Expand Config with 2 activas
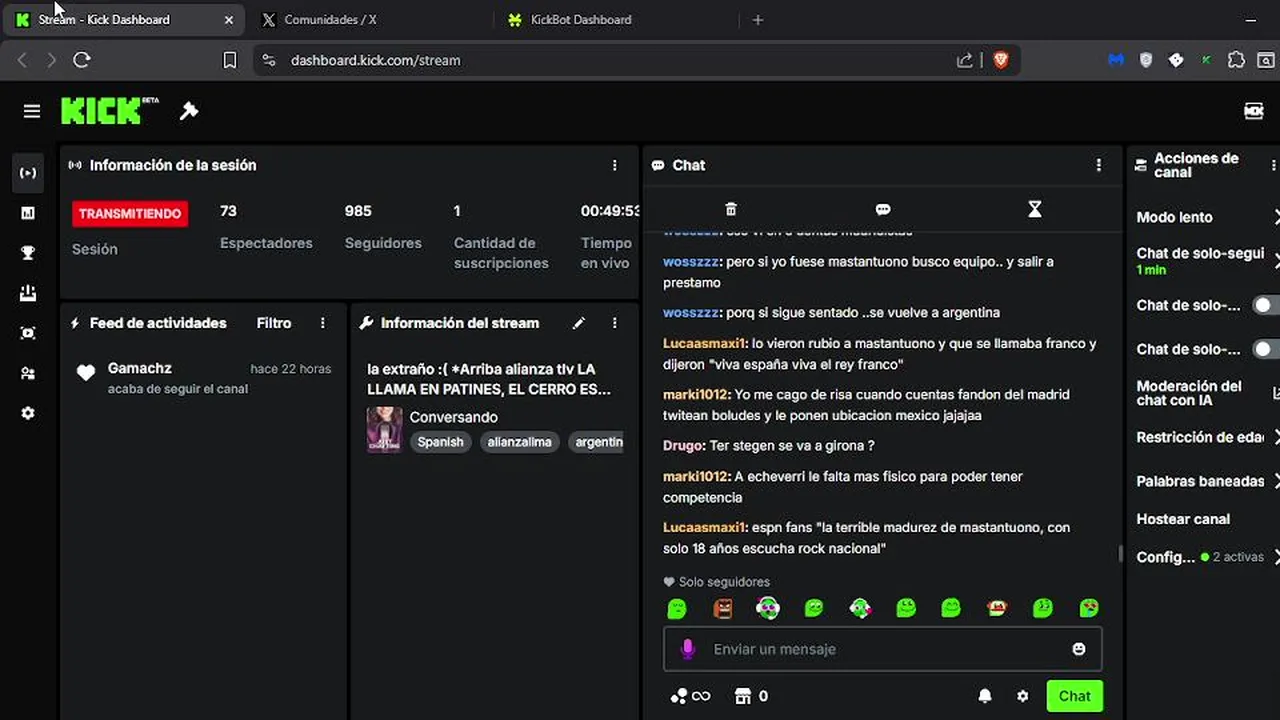This screenshot has height=720, width=1280. click(1207, 557)
